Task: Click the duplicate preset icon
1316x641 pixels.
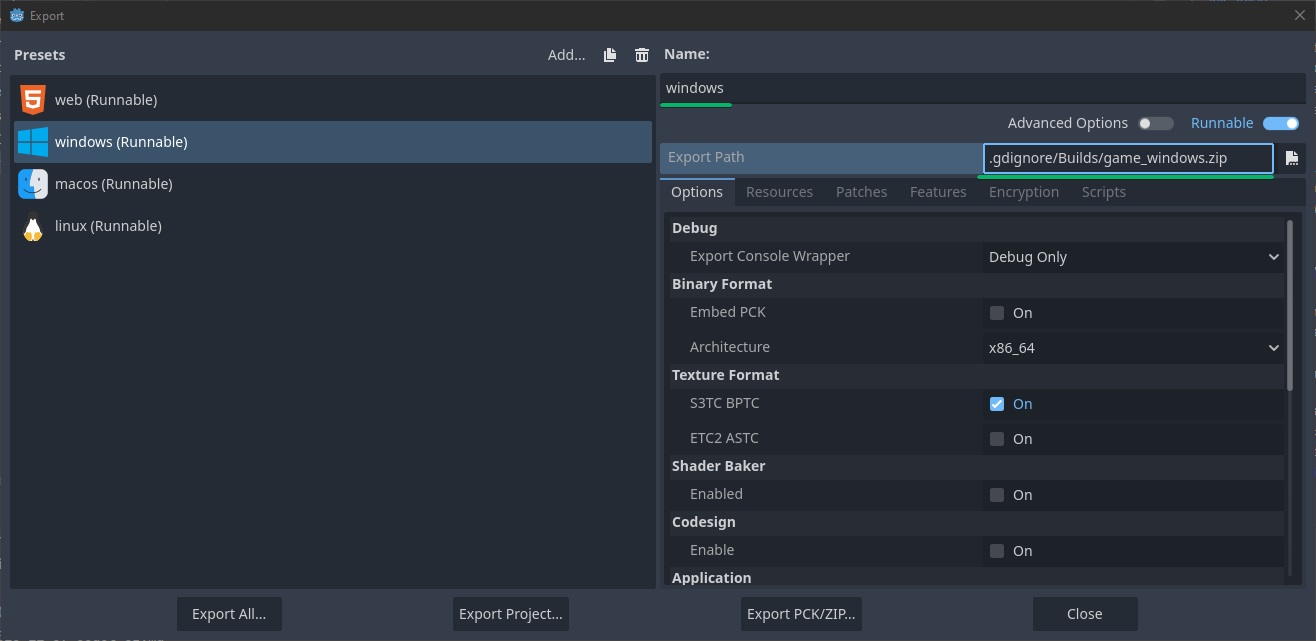Action: coord(610,55)
